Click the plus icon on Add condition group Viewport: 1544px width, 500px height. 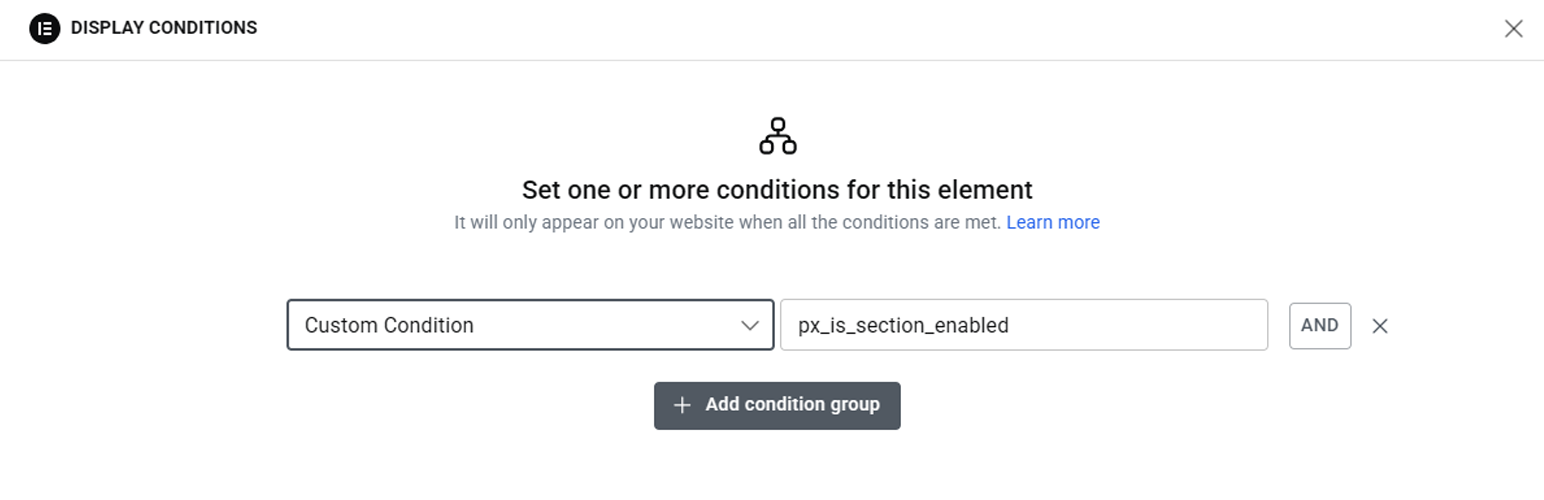coord(682,405)
